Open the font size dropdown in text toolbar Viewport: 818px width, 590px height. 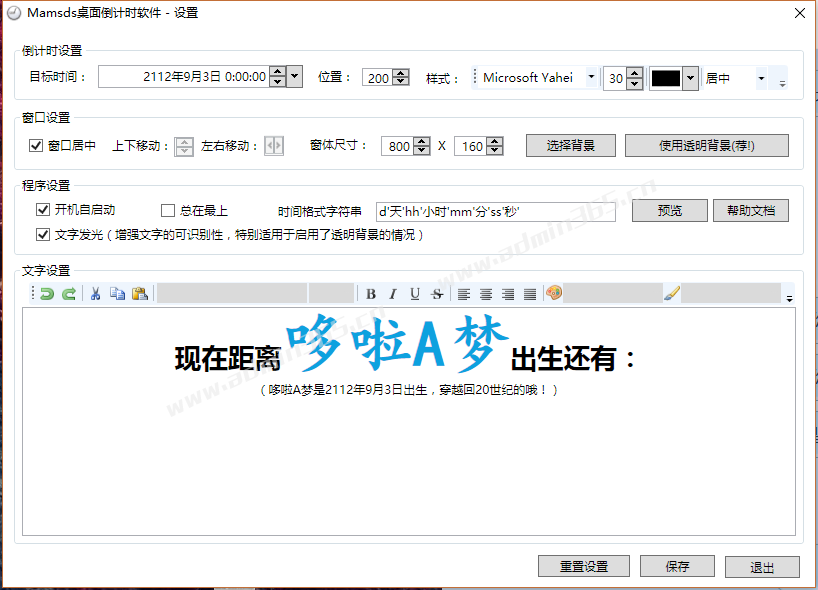click(x=331, y=294)
